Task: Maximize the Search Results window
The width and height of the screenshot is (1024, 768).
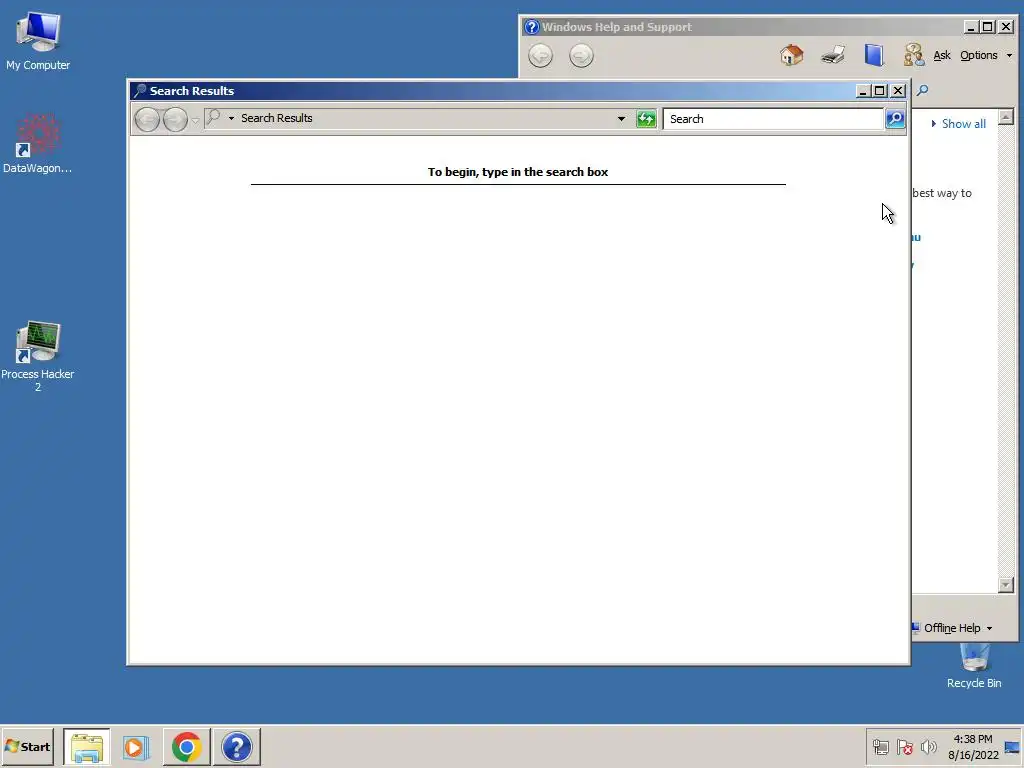Action: pyautogui.click(x=880, y=91)
